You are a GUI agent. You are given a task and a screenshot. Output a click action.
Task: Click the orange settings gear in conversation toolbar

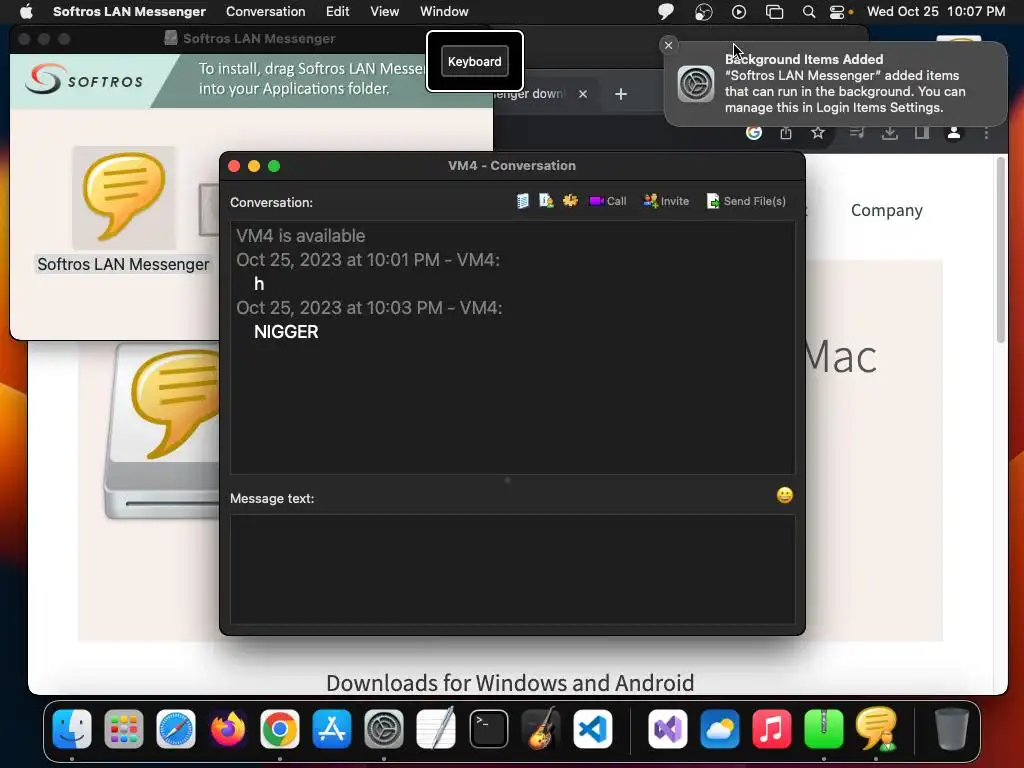coord(570,201)
